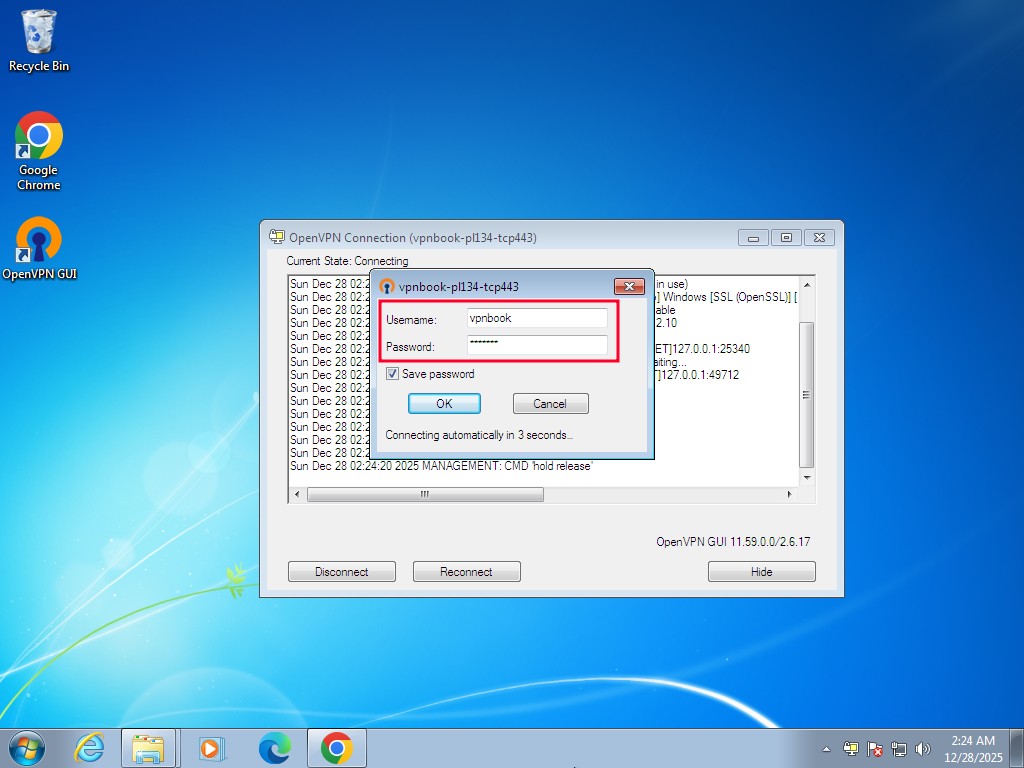The width and height of the screenshot is (1024, 768).
Task: Click the Reconnect button
Action: point(466,572)
